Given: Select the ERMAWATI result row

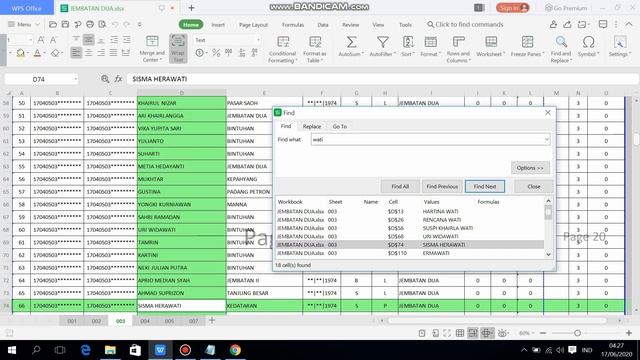Looking at the screenshot, I should tap(409, 253).
